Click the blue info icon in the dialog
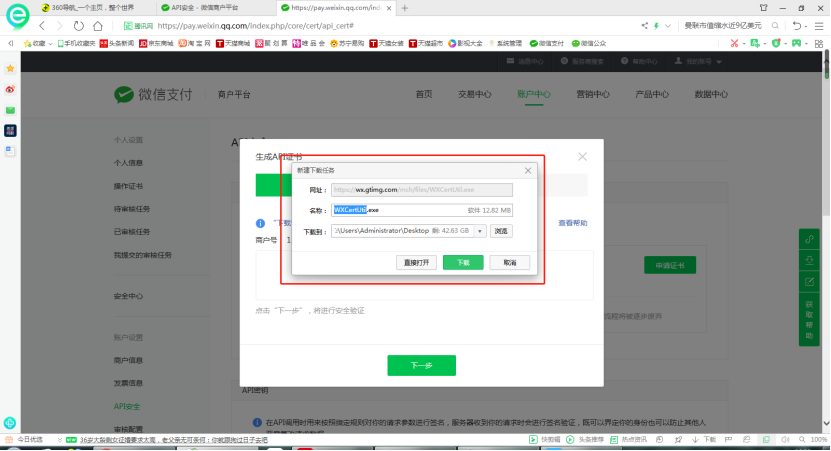This screenshot has width=831, height=451. coord(260,223)
